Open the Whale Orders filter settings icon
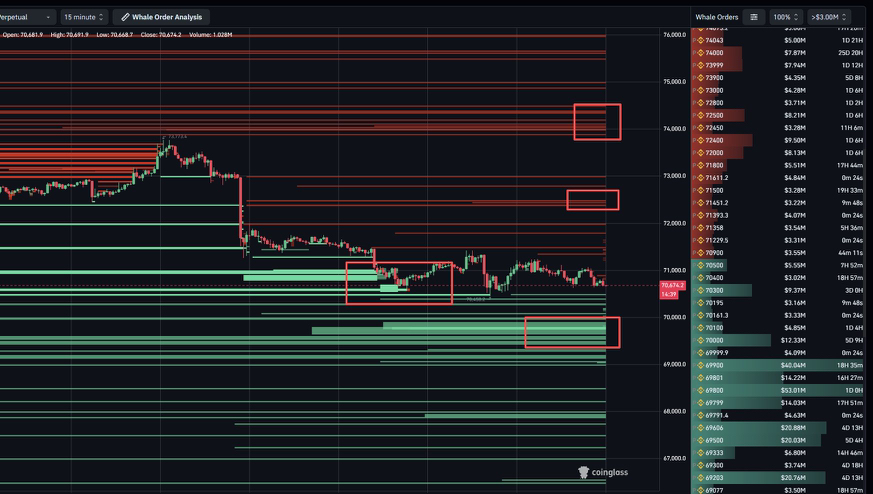The image size is (873, 494). (x=754, y=17)
